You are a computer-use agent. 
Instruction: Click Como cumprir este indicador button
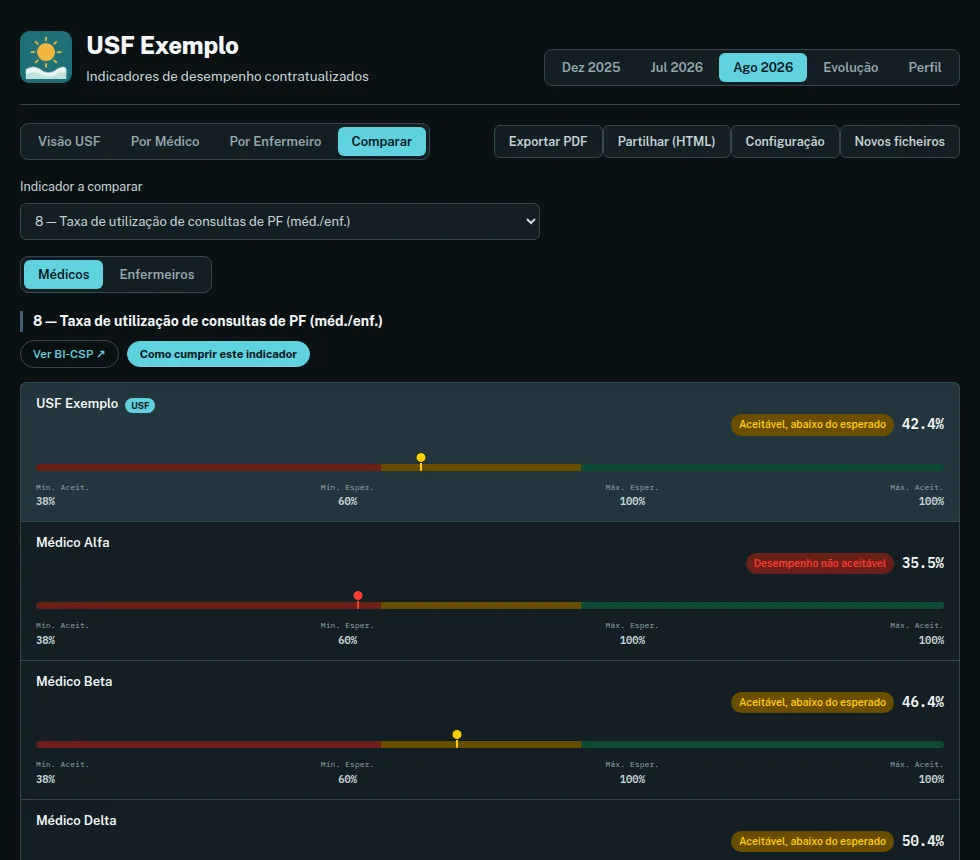point(218,354)
